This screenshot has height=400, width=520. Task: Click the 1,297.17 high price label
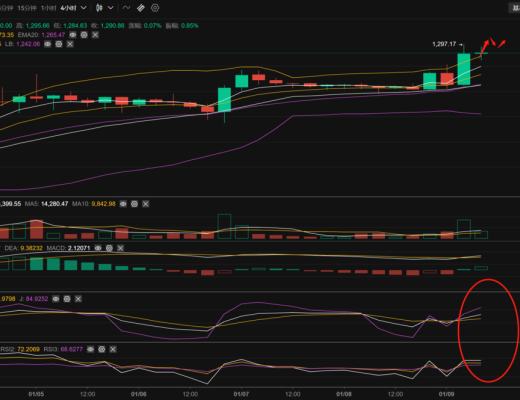[x=444, y=44]
